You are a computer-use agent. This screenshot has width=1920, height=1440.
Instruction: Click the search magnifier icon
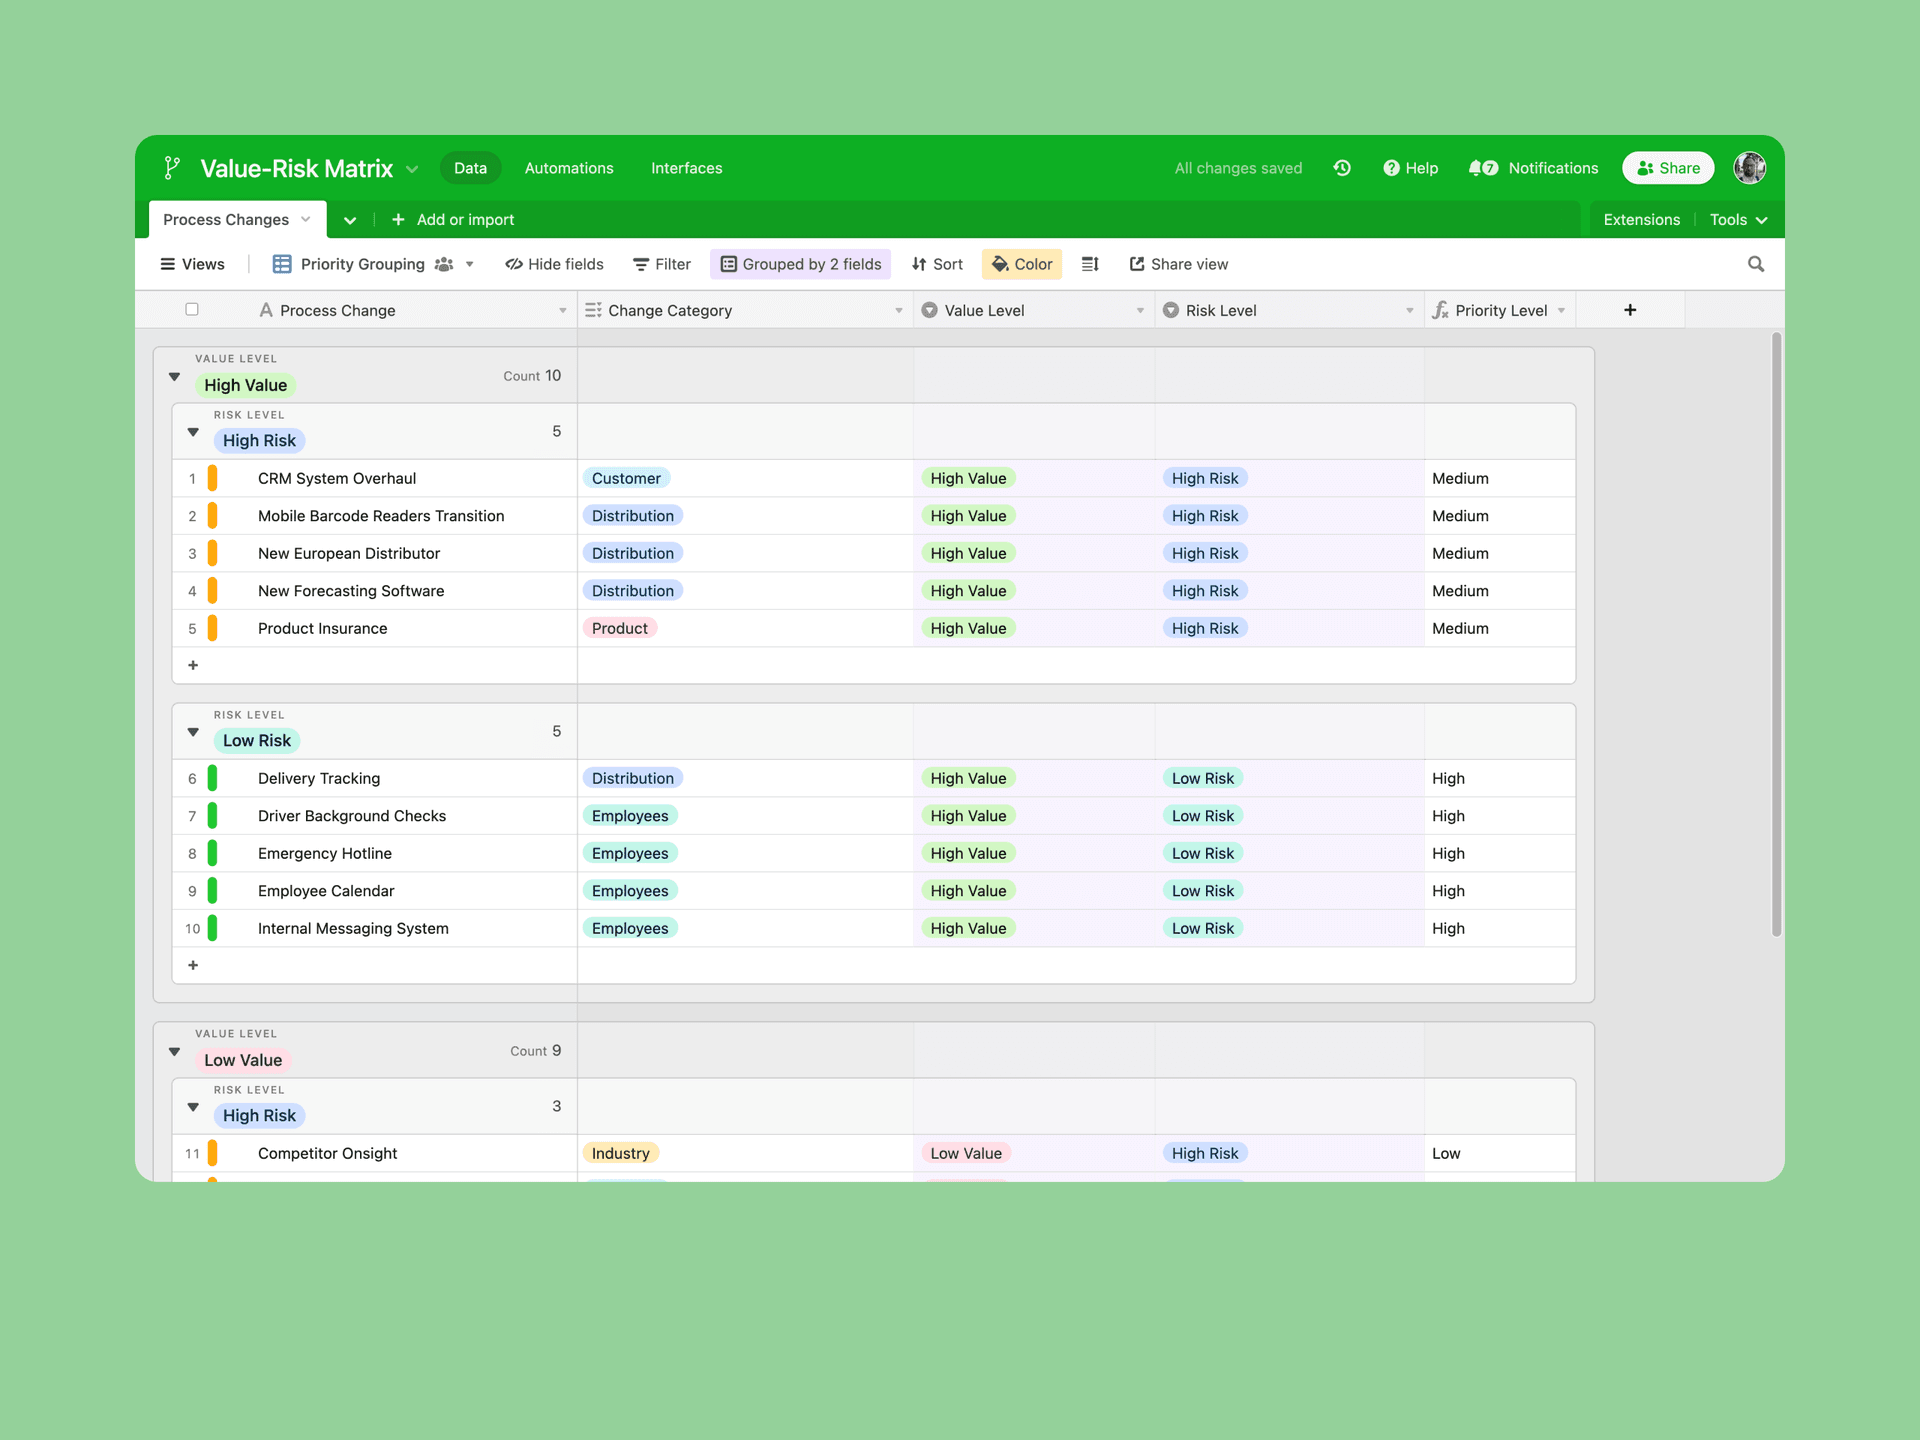[1756, 264]
